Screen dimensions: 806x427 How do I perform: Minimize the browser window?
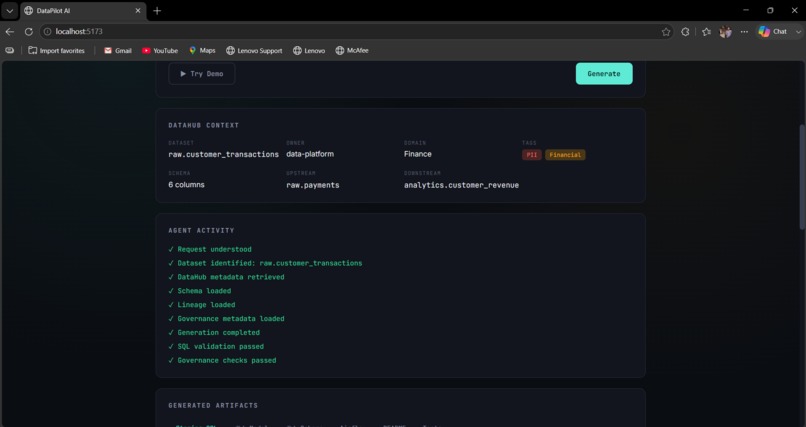(x=746, y=10)
